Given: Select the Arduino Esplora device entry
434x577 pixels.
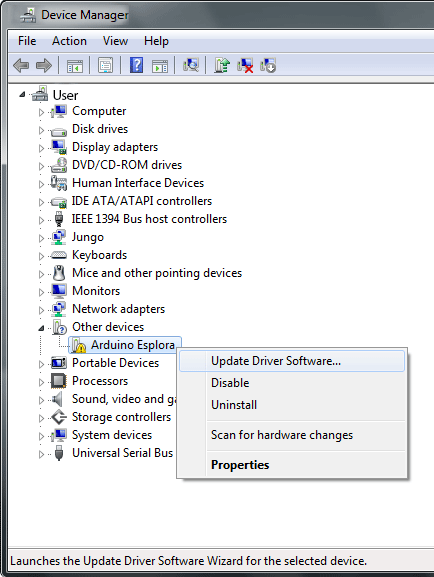Looking at the screenshot, I should pyautogui.click(x=133, y=345).
